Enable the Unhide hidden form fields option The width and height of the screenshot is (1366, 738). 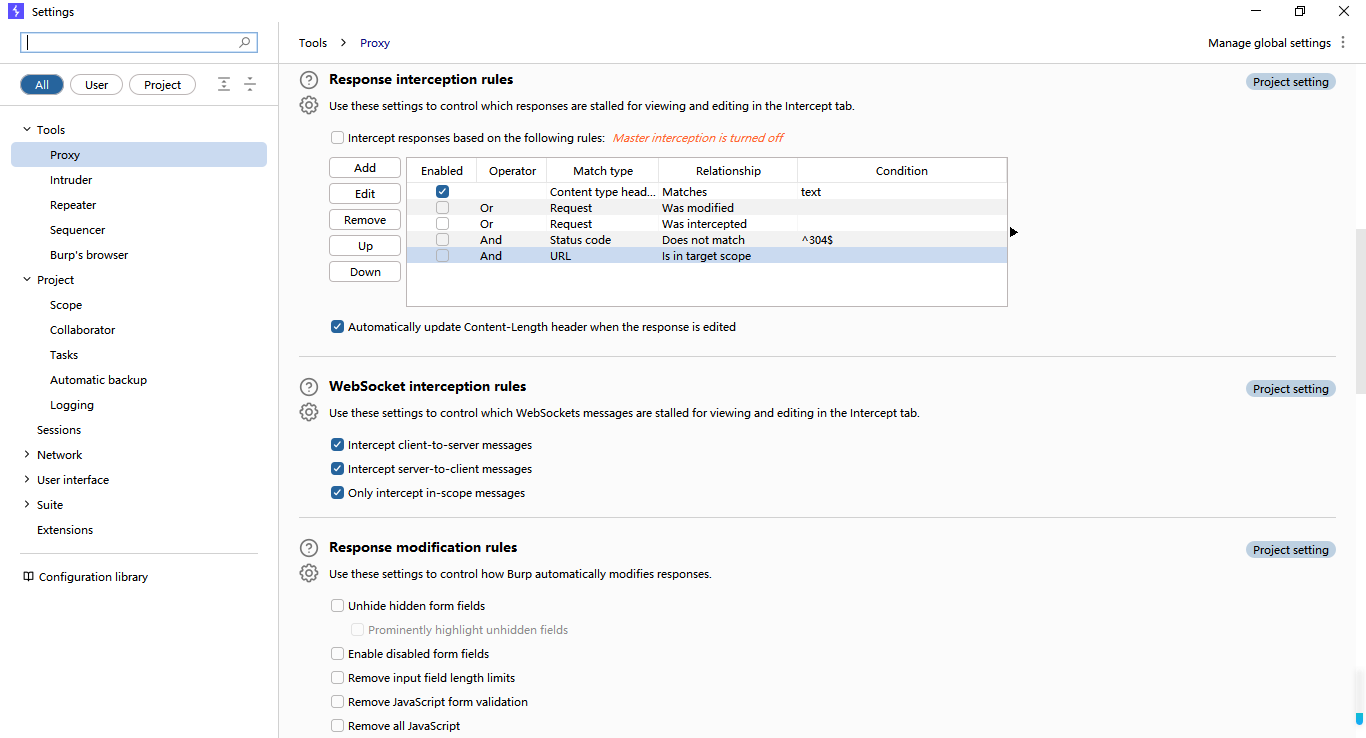pos(338,606)
